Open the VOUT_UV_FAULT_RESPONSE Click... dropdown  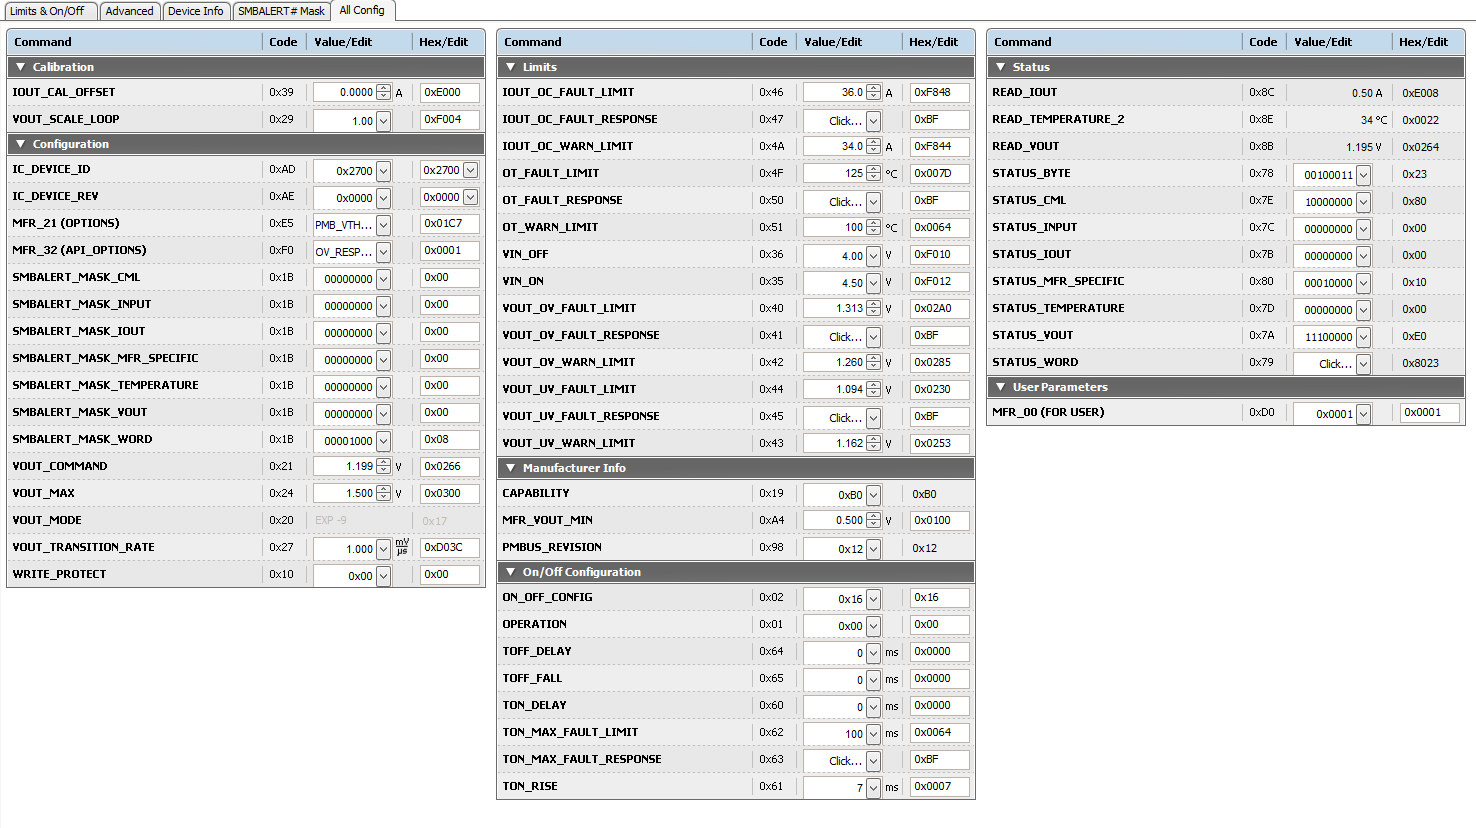point(873,418)
